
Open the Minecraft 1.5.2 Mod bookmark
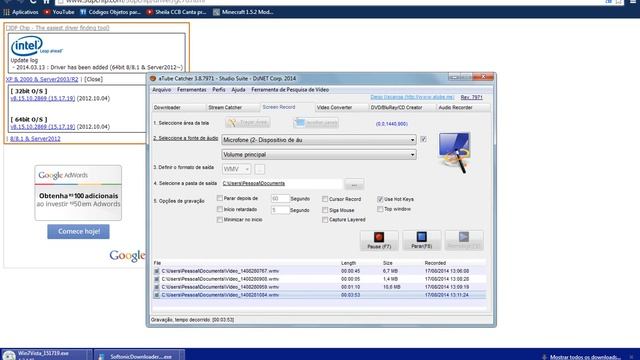click(x=243, y=12)
